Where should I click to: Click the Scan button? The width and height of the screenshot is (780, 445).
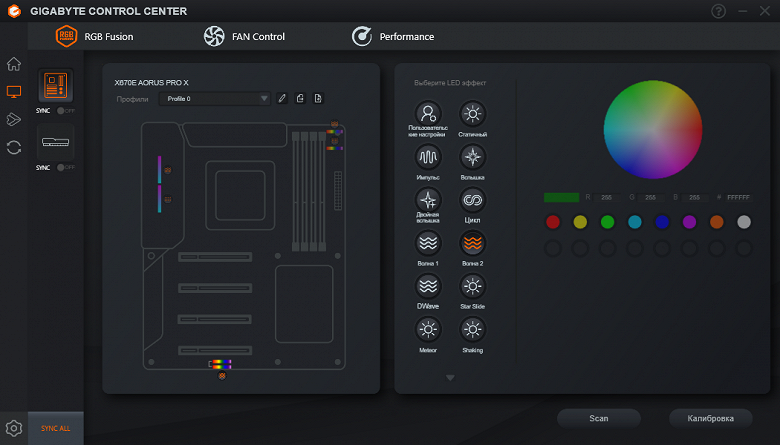[598, 418]
